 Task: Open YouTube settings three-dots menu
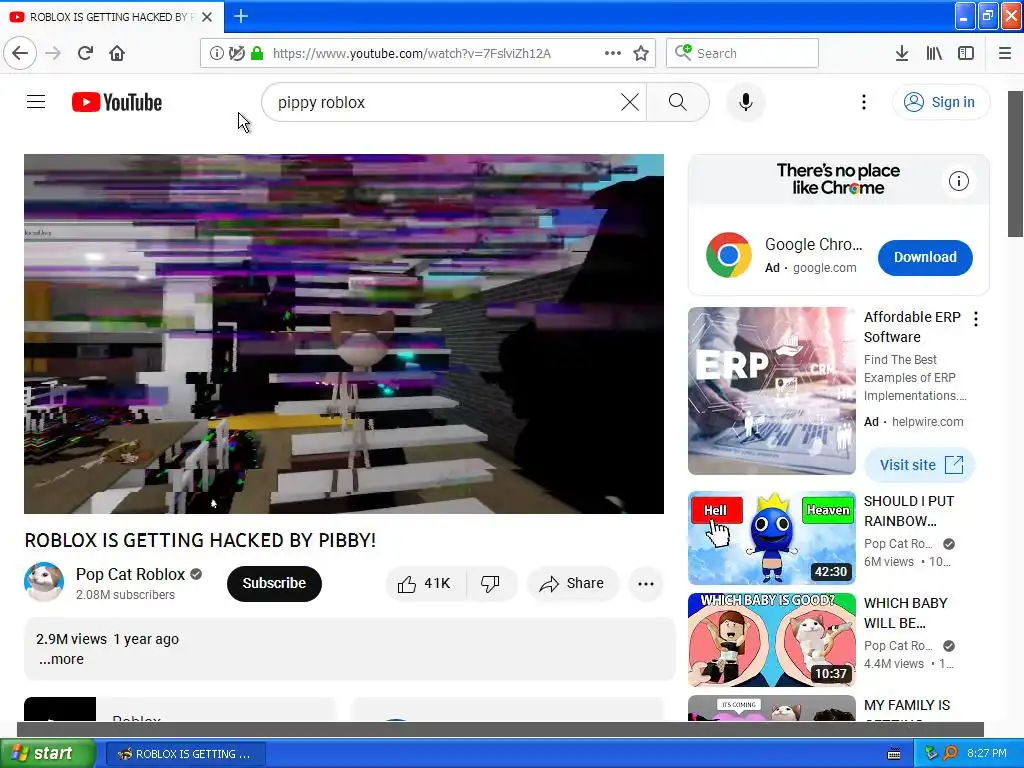click(x=864, y=102)
